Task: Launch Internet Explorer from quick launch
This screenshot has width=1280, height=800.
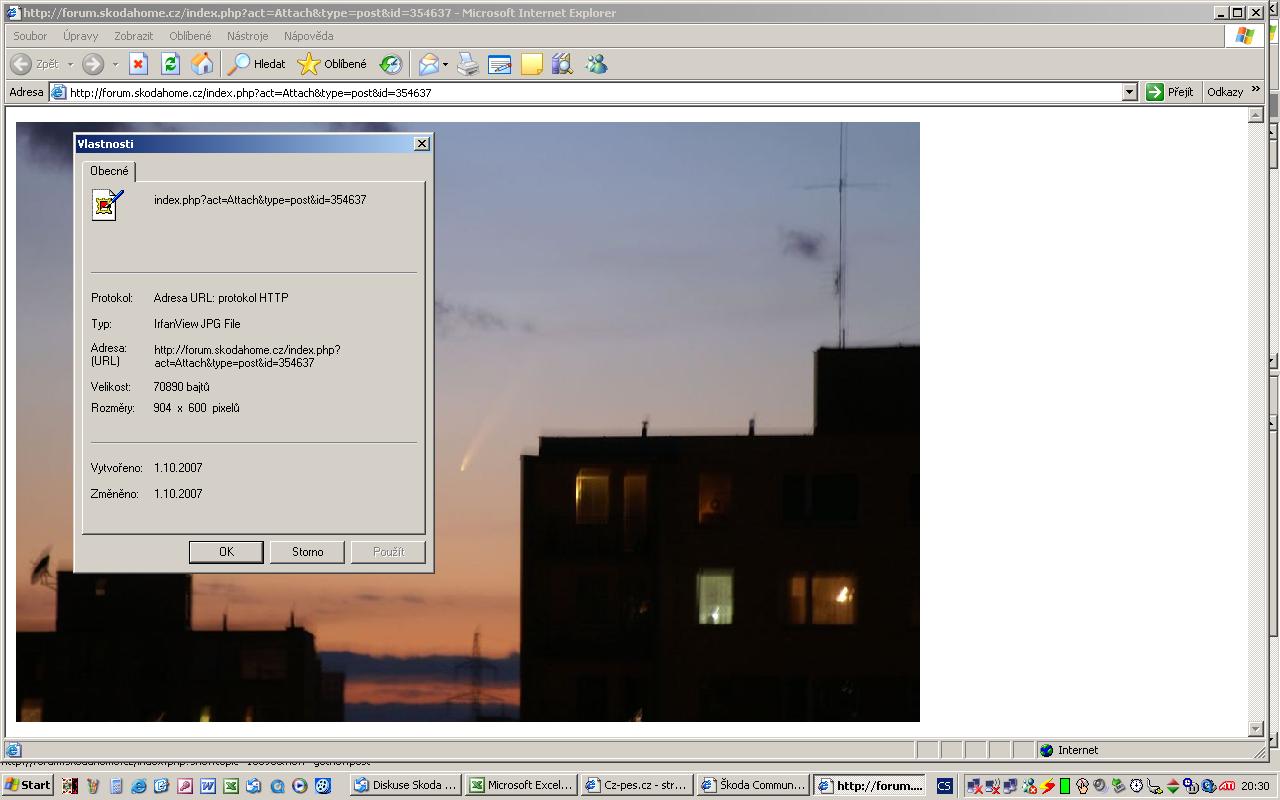Action: point(139,786)
